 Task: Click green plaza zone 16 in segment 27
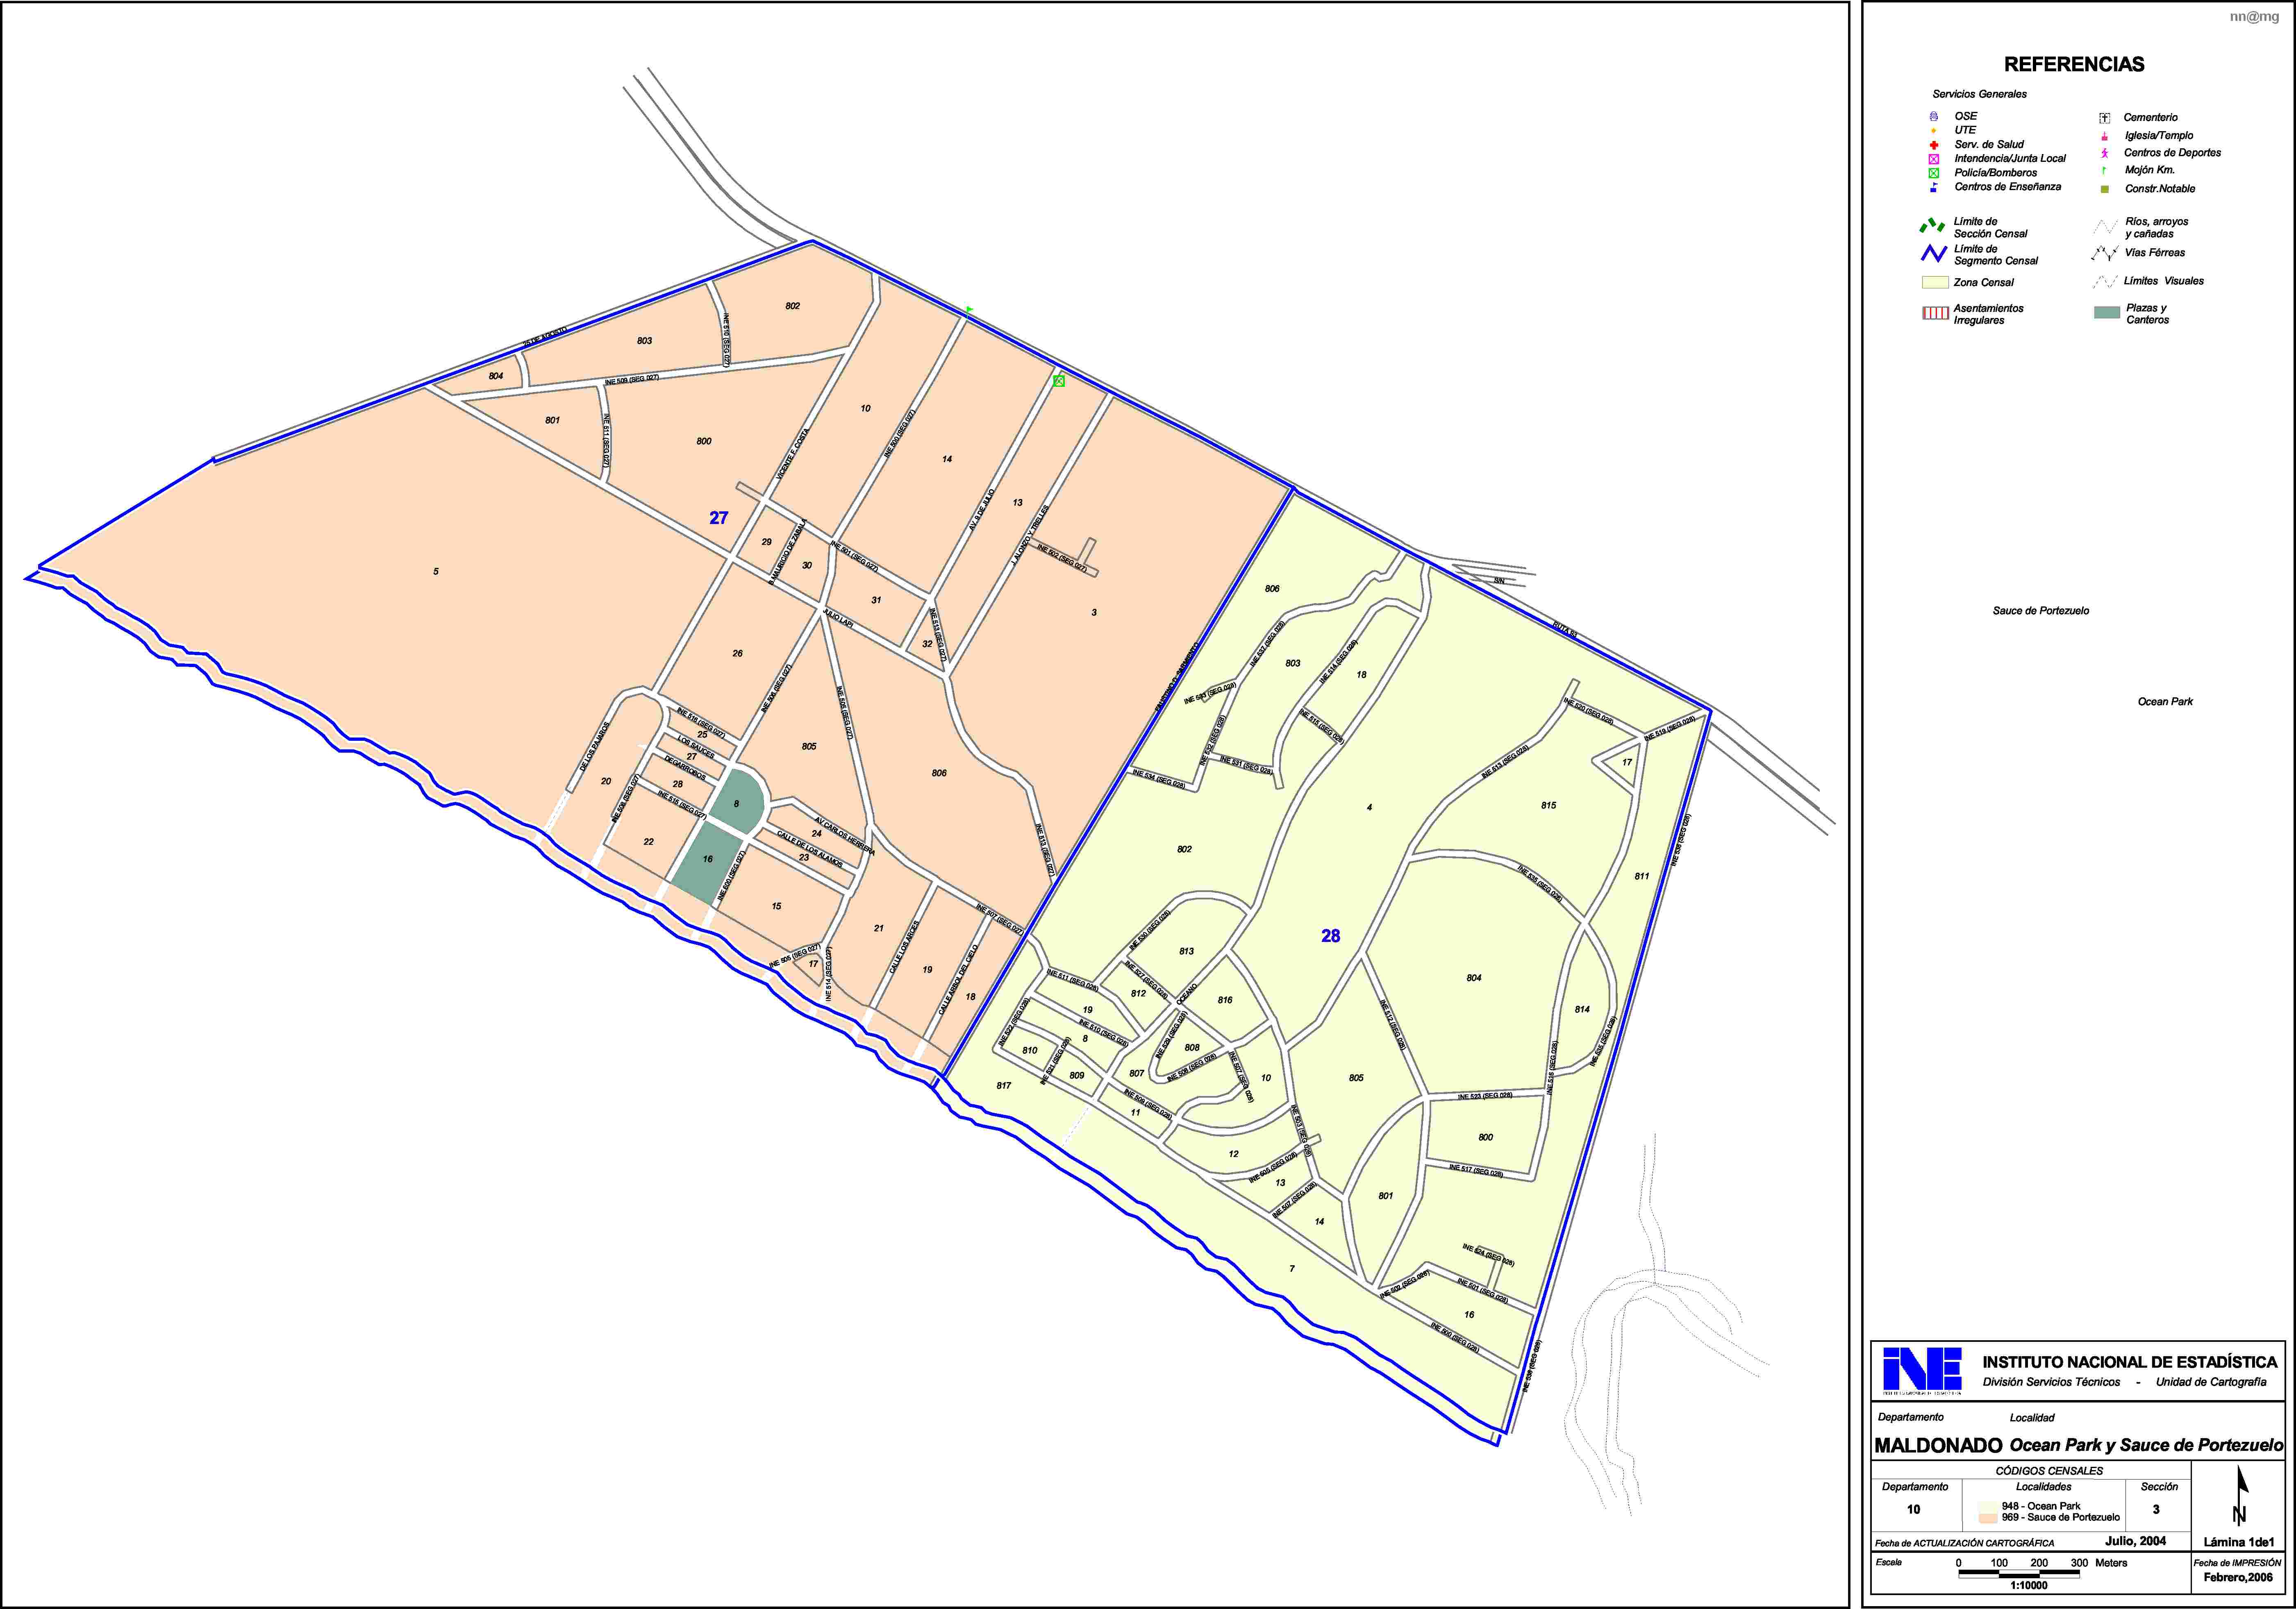pyautogui.click(x=707, y=860)
